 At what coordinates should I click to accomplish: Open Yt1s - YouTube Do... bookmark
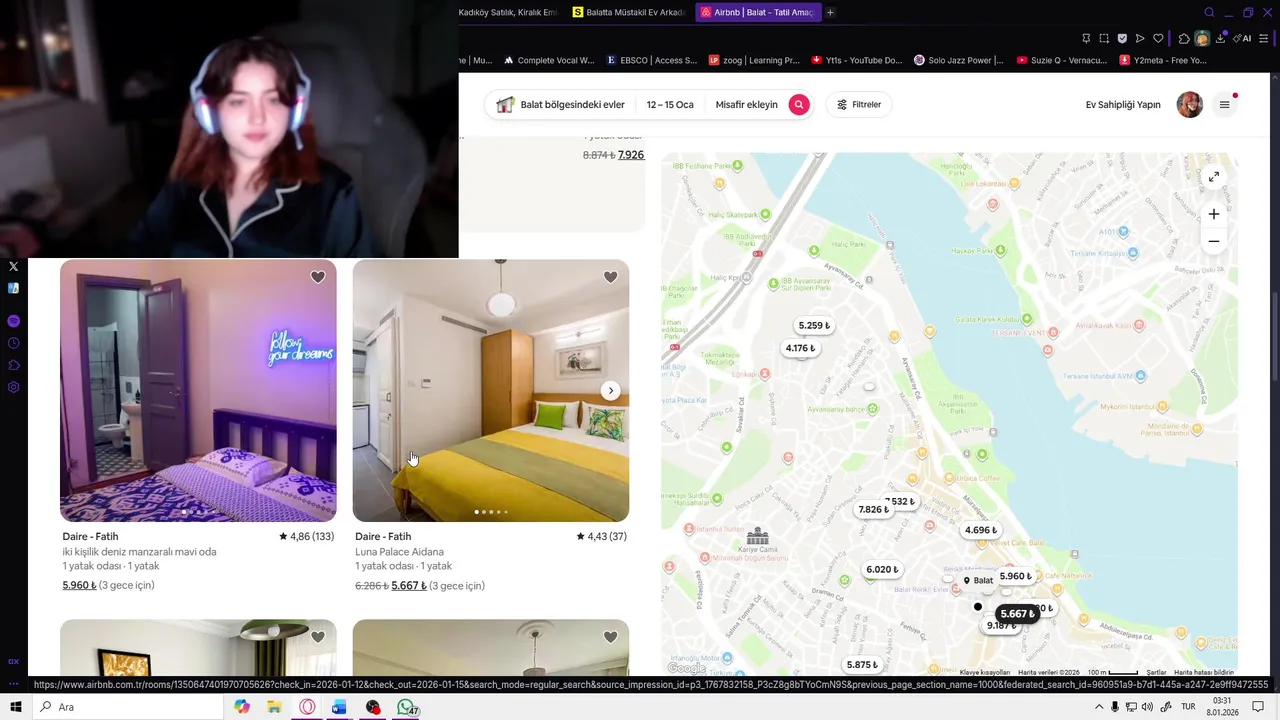[857, 60]
